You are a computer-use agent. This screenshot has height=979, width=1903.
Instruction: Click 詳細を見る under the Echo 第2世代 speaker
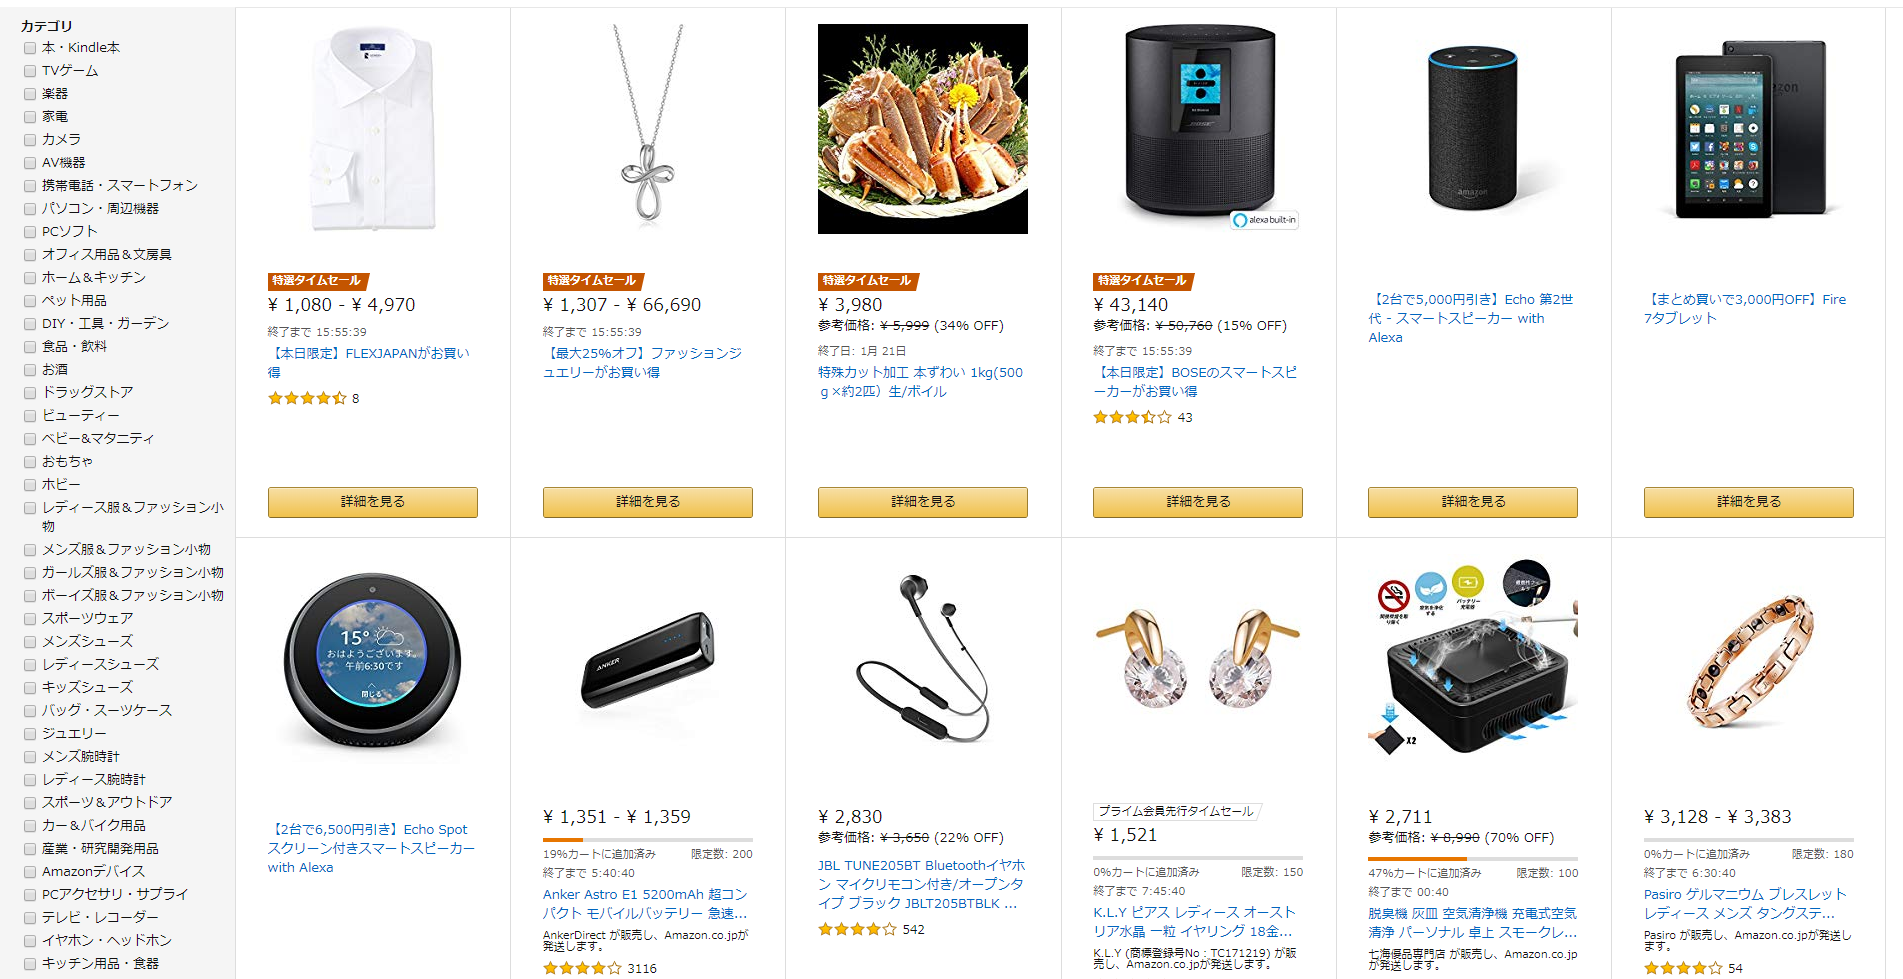1473,502
